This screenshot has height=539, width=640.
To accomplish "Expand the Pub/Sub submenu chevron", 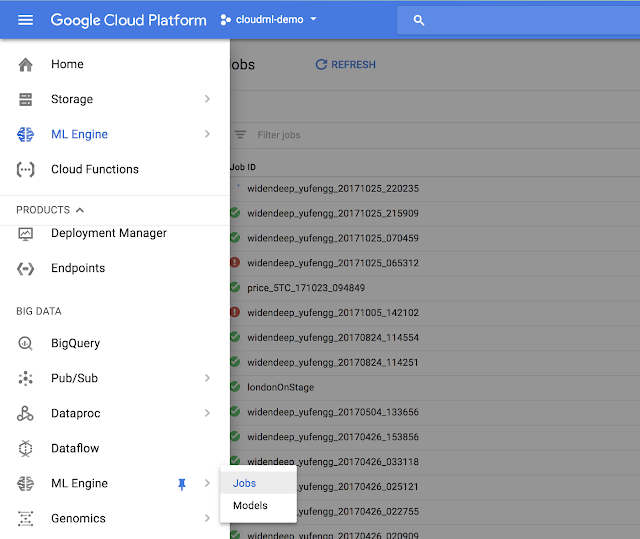I will (x=207, y=378).
